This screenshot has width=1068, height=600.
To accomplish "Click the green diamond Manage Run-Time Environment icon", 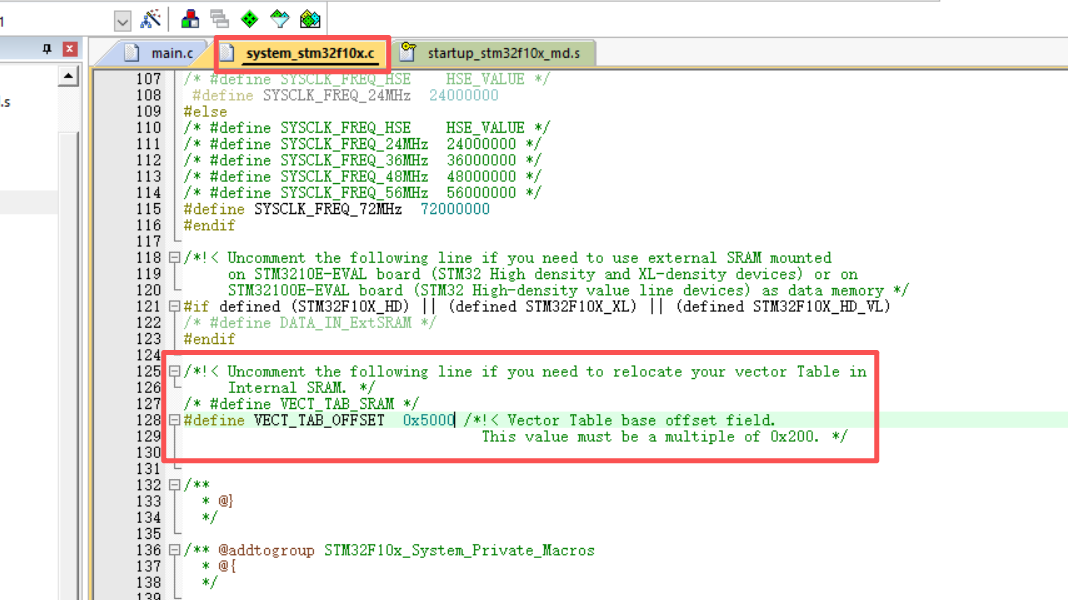I will click(x=249, y=19).
